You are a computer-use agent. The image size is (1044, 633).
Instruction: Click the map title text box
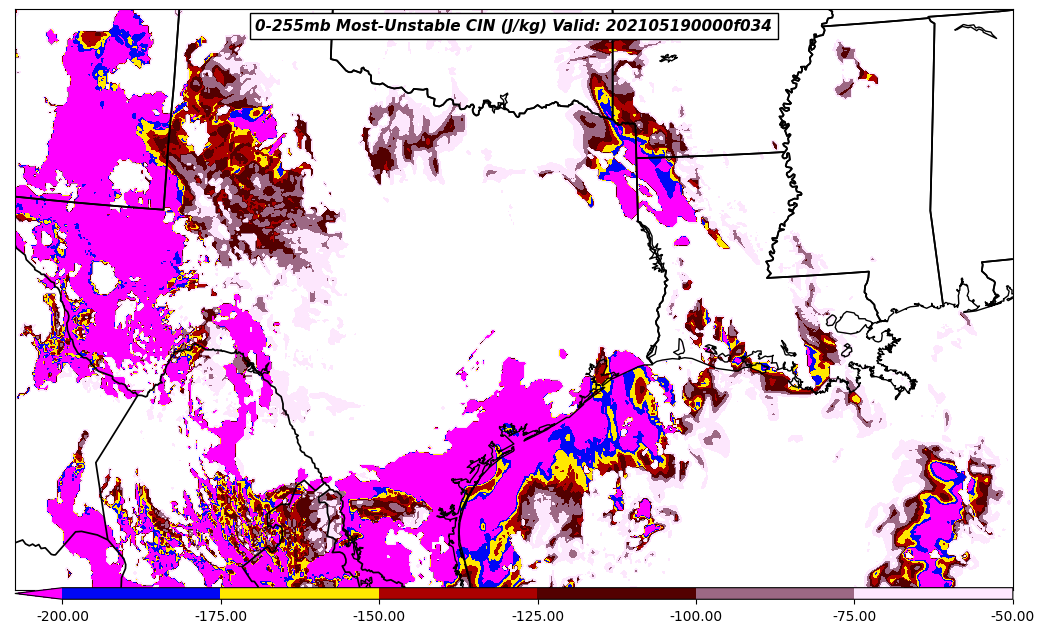click(513, 25)
